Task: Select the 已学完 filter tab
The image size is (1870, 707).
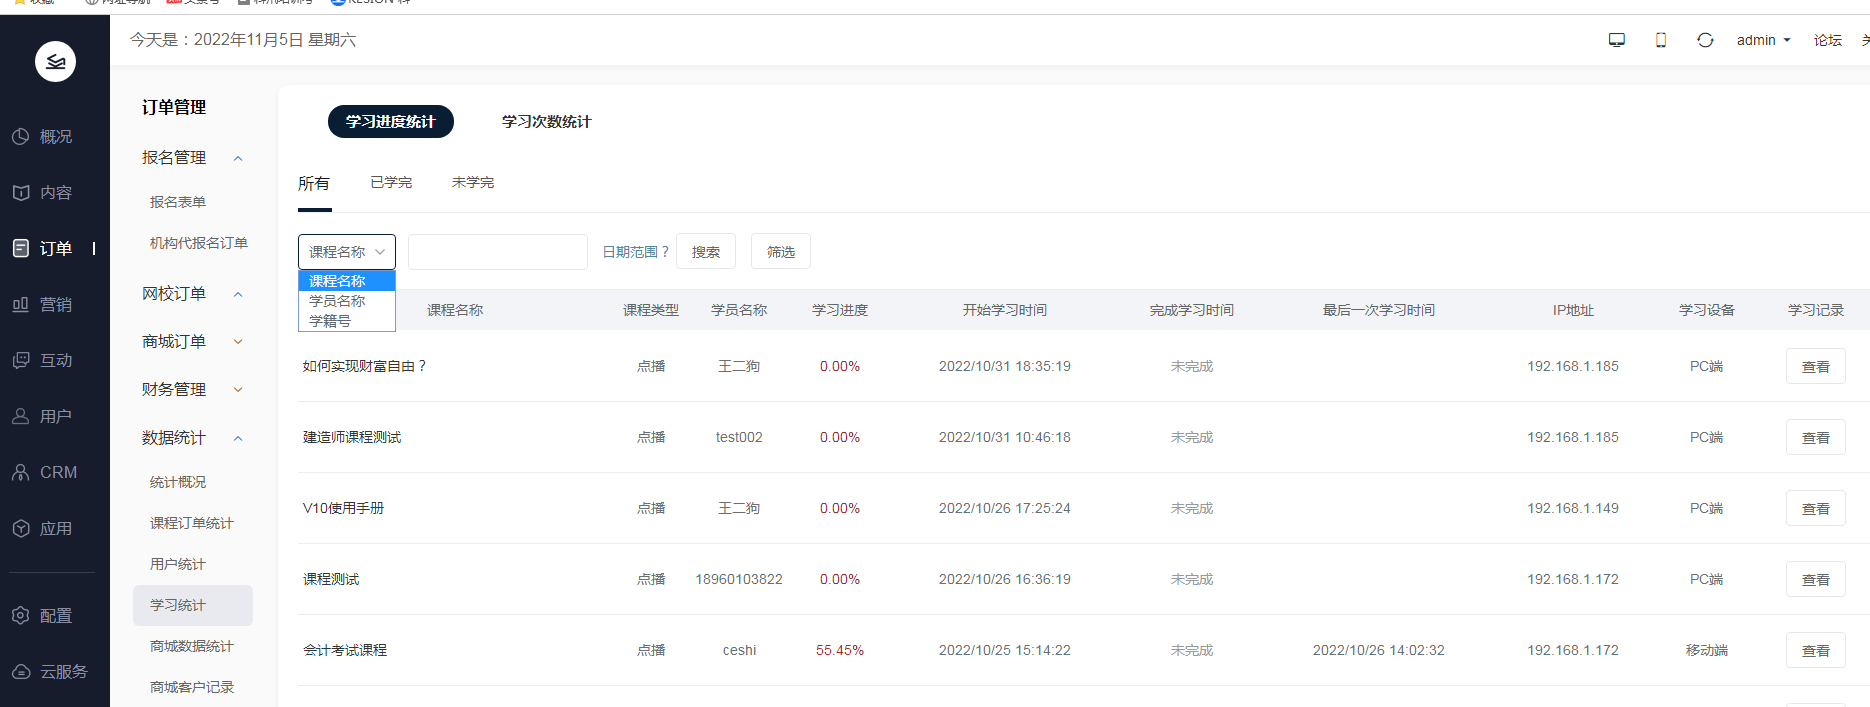Action: point(391,182)
